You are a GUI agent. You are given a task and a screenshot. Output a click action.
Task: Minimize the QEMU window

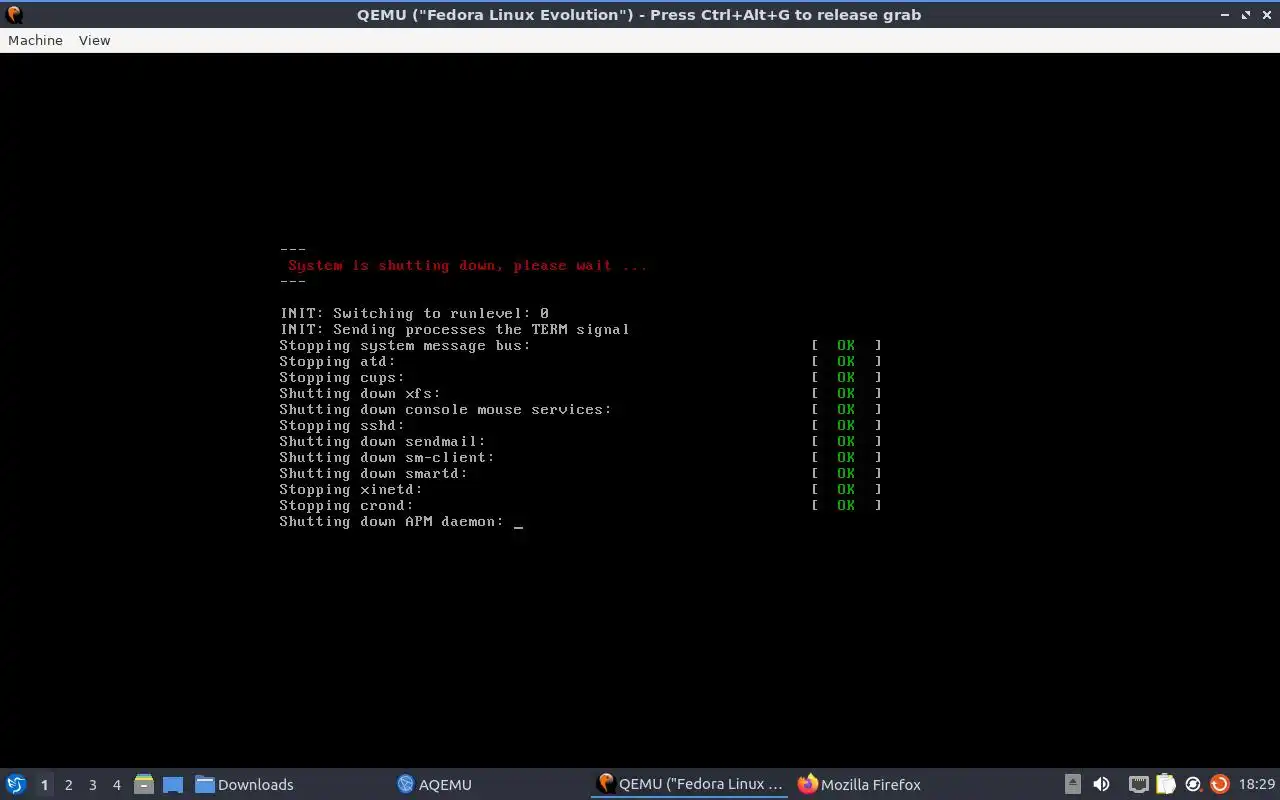[1225, 15]
